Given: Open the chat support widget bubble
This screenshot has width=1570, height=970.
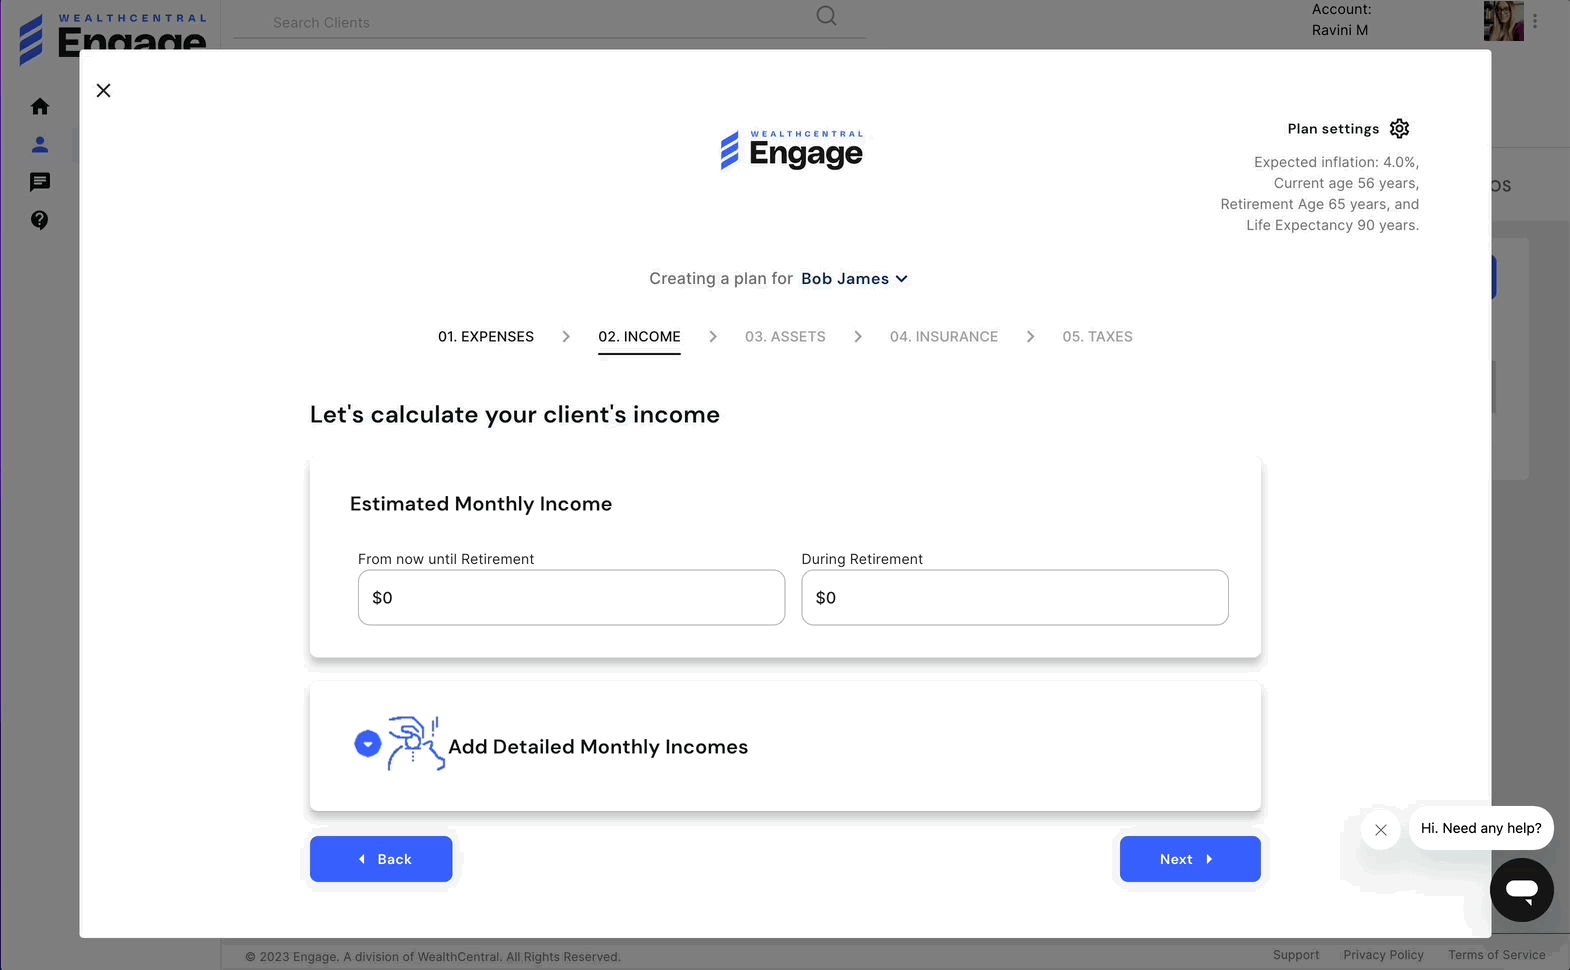Looking at the screenshot, I should [x=1521, y=889].
